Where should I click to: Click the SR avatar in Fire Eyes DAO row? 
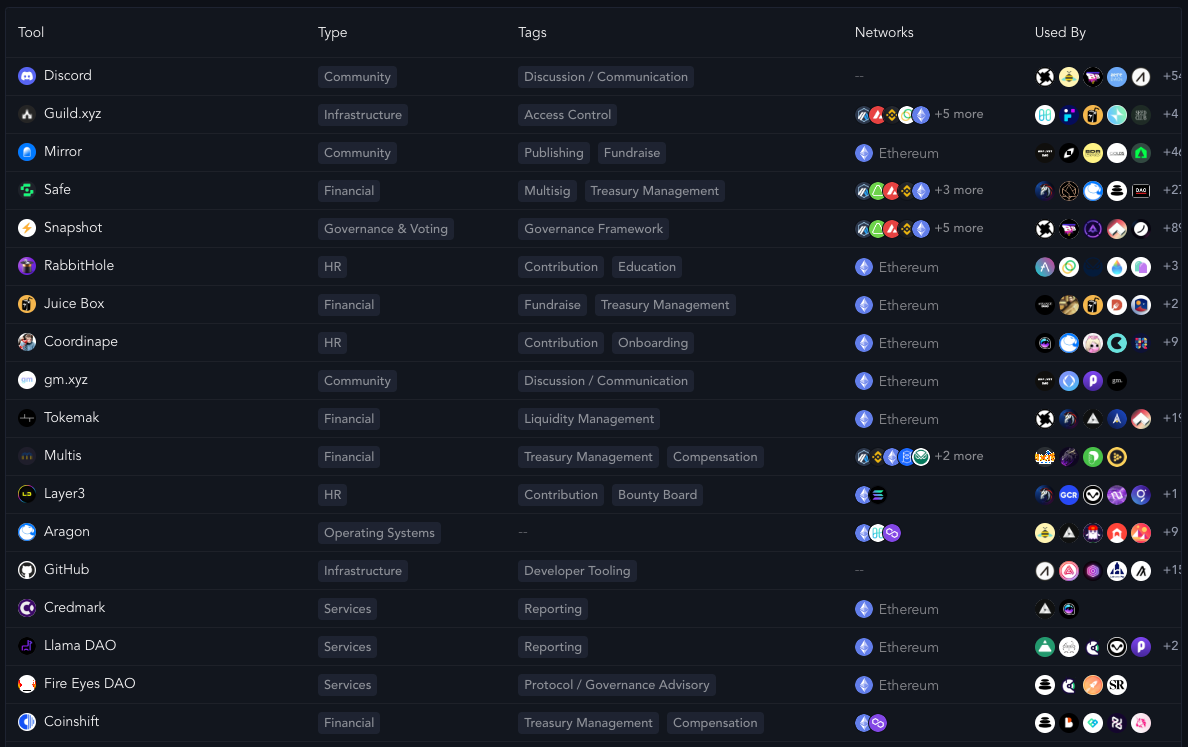[1117, 685]
